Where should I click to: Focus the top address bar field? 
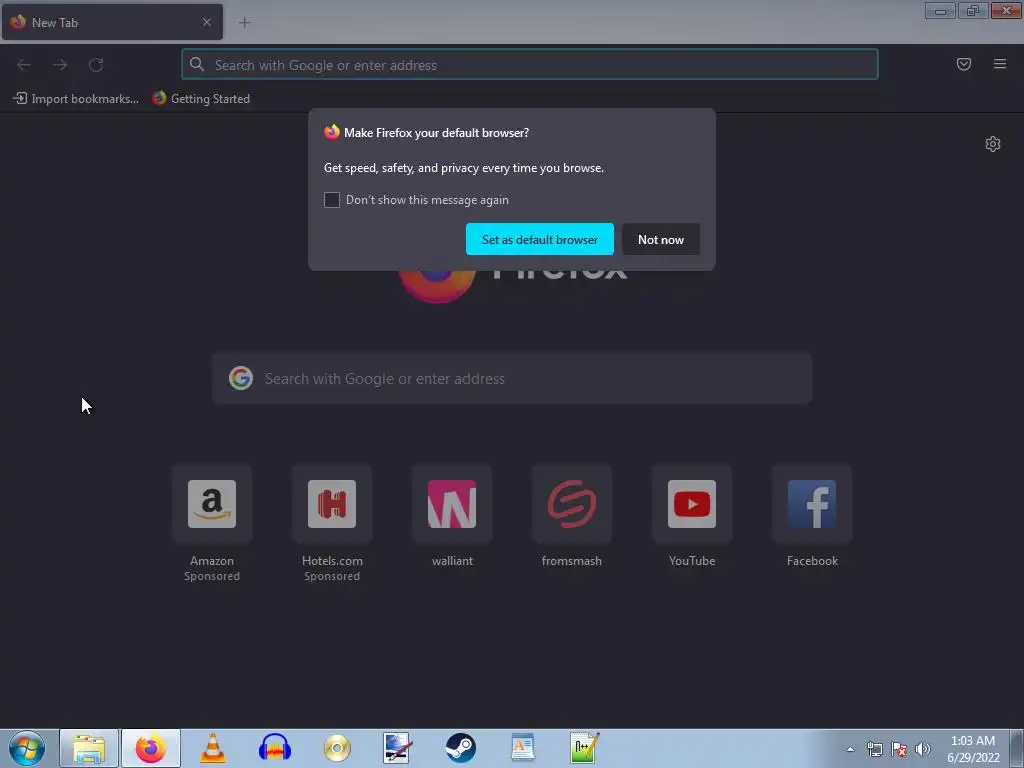click(x=530, y=65)
